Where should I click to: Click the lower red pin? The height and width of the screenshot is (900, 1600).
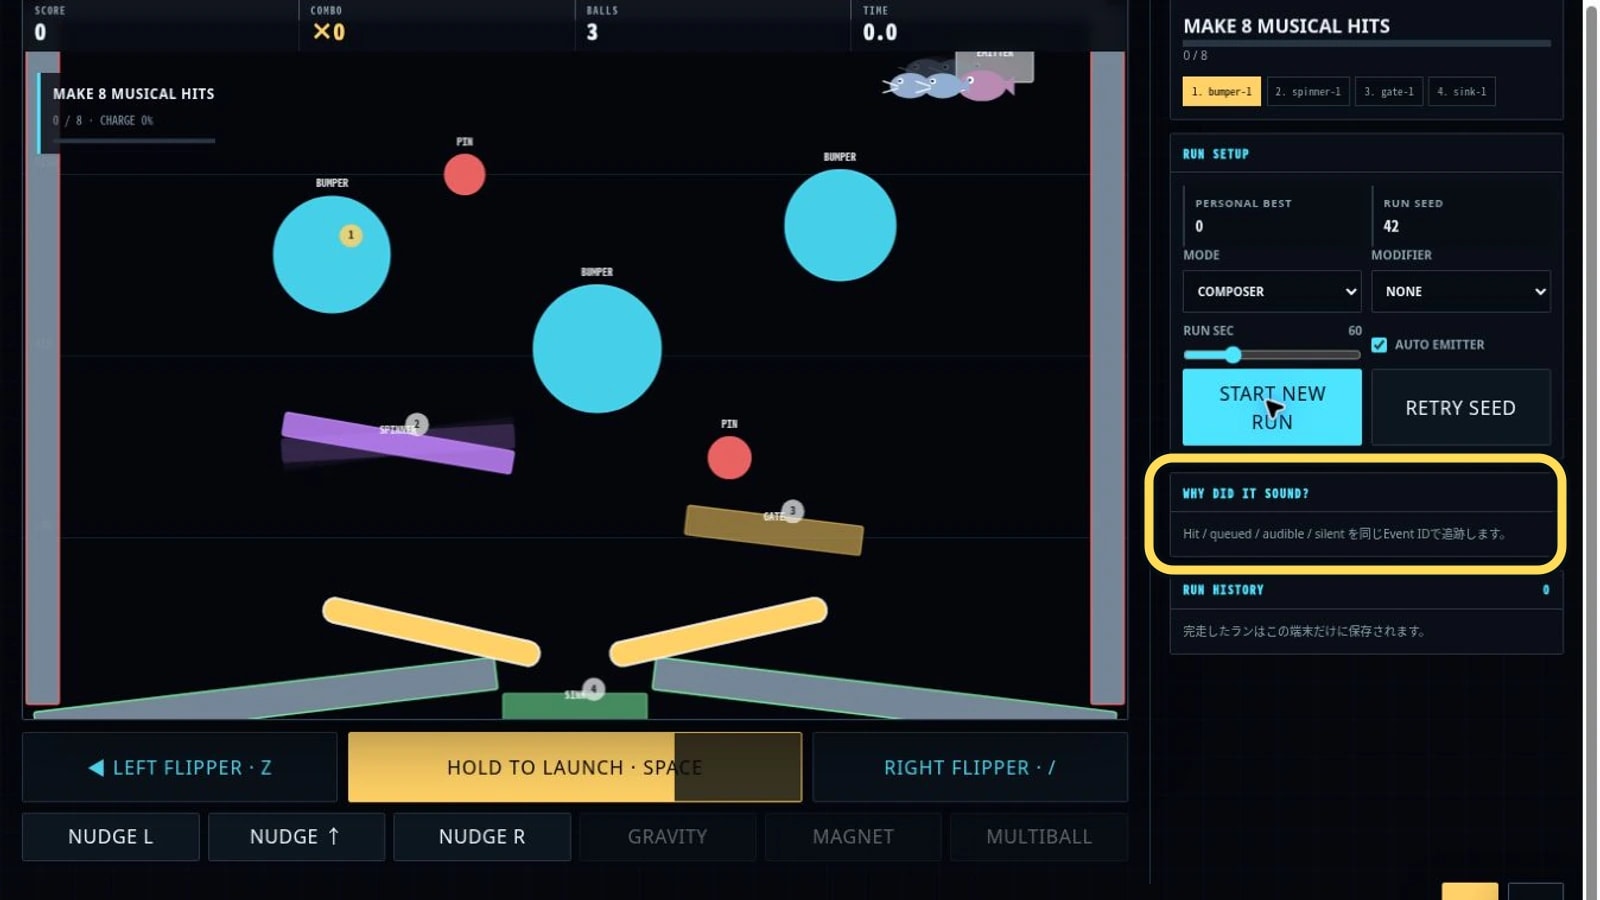[729, 458]
